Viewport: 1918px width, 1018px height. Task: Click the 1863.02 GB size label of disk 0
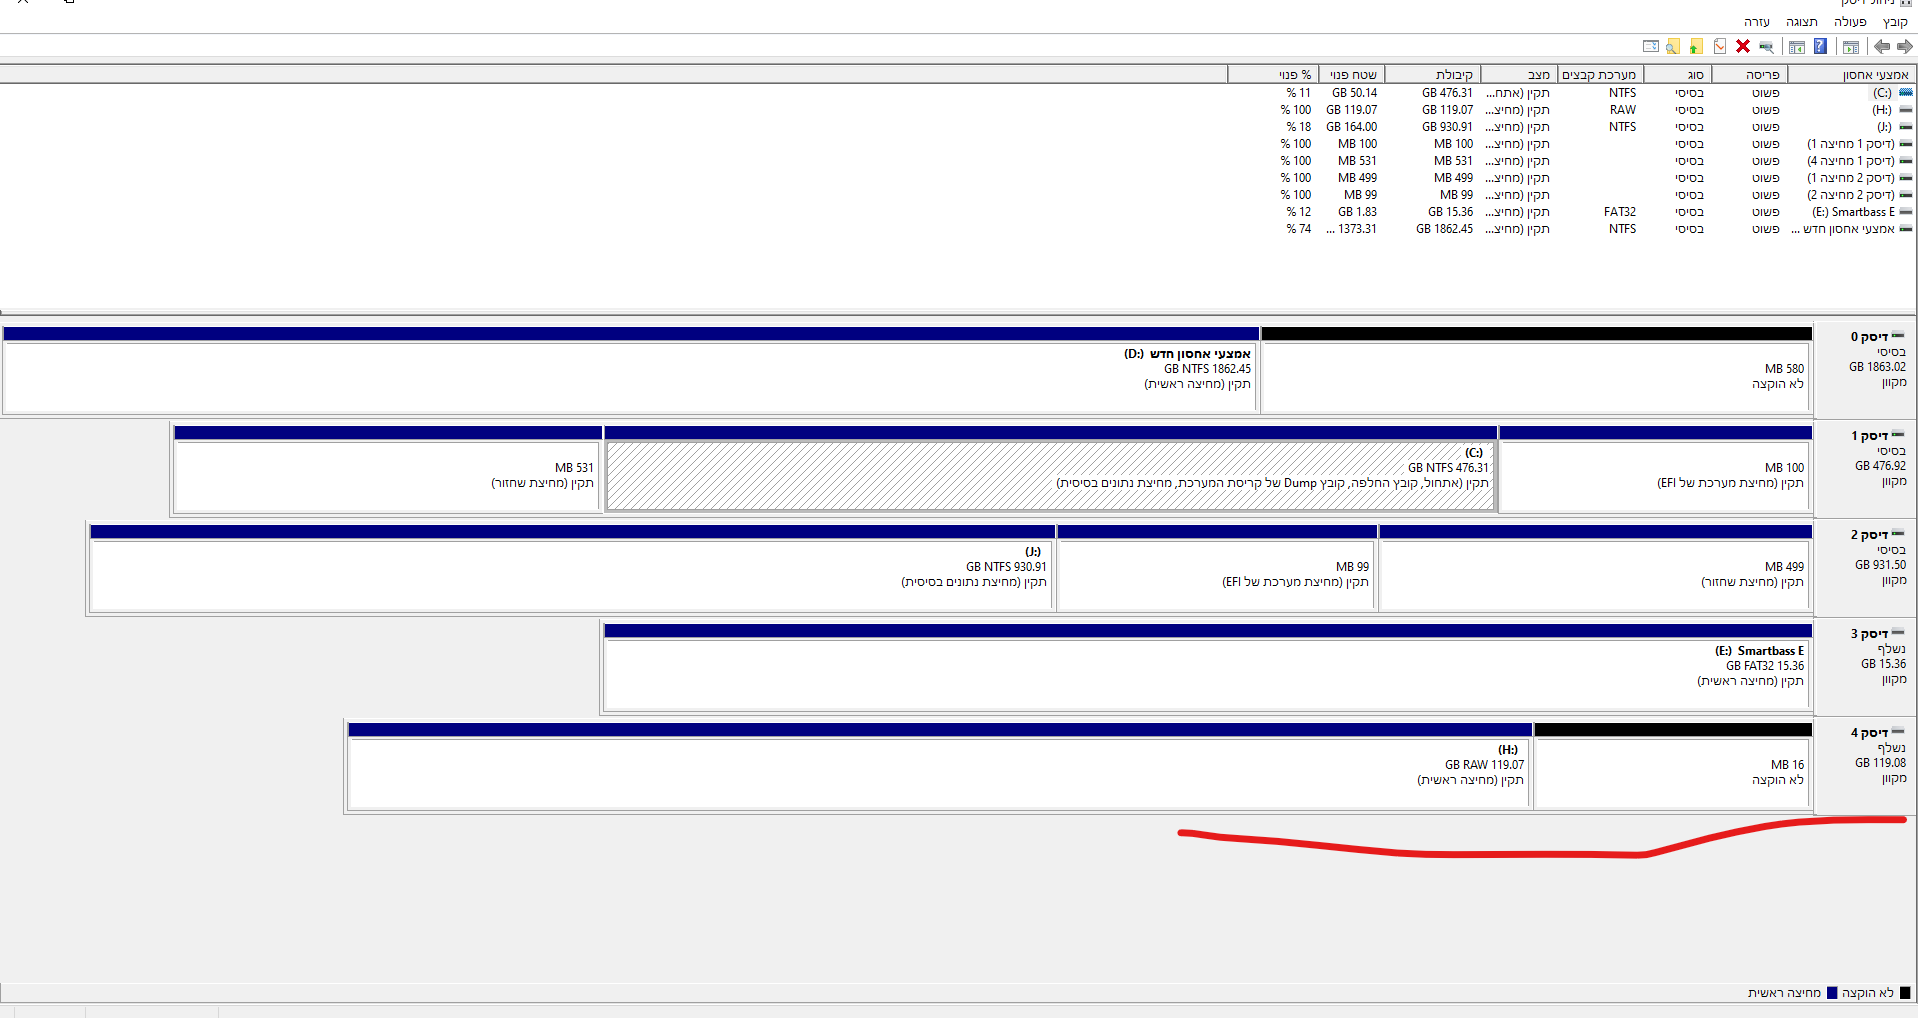point(1877,367)
